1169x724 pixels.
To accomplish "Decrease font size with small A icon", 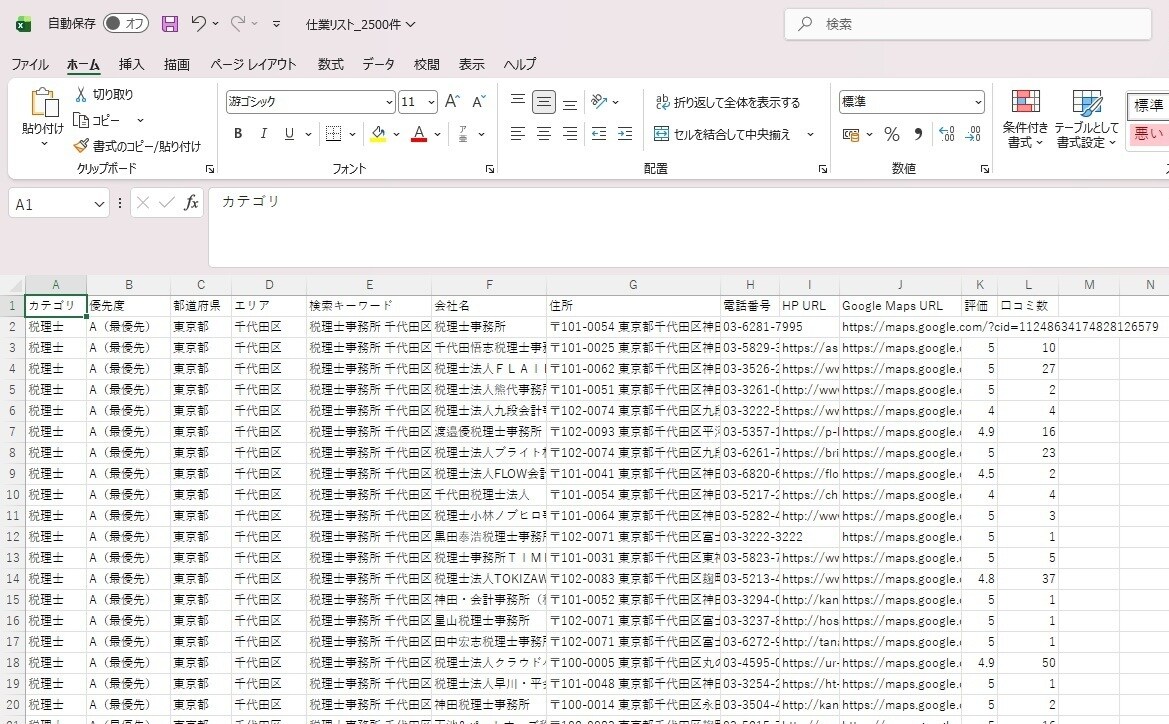I will (479, 101).
